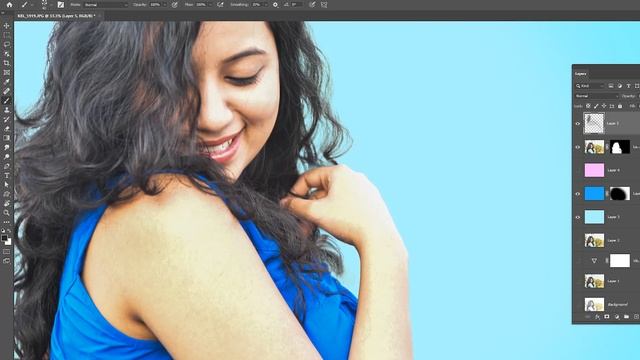Hide the masked photo copy layer eye

[578, 147]
